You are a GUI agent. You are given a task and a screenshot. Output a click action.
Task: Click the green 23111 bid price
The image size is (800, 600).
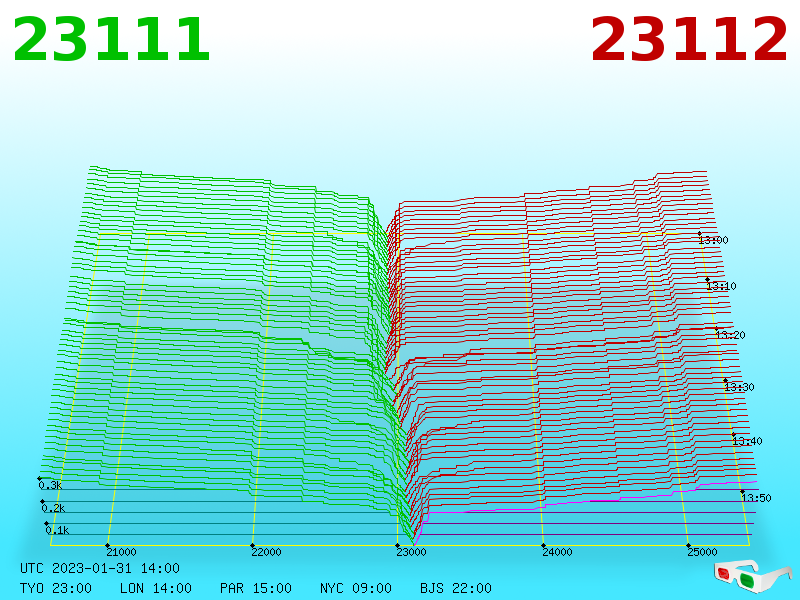pyautogui.click(x=111, y=40)
